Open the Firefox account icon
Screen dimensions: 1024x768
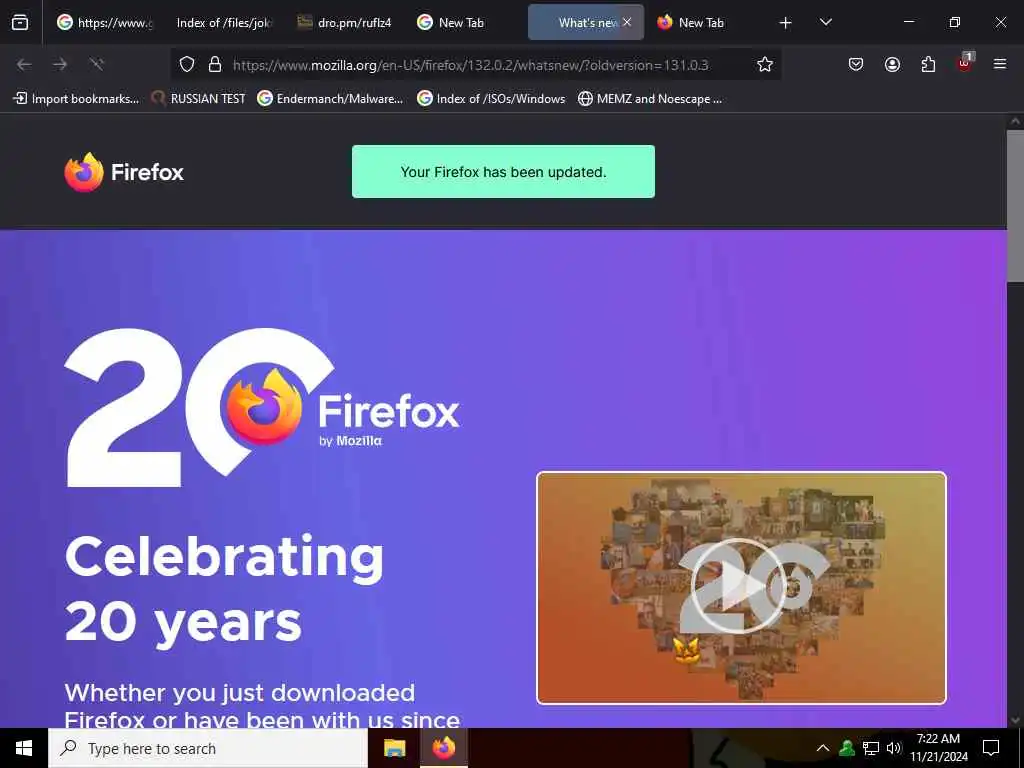[x=892, y=64]
